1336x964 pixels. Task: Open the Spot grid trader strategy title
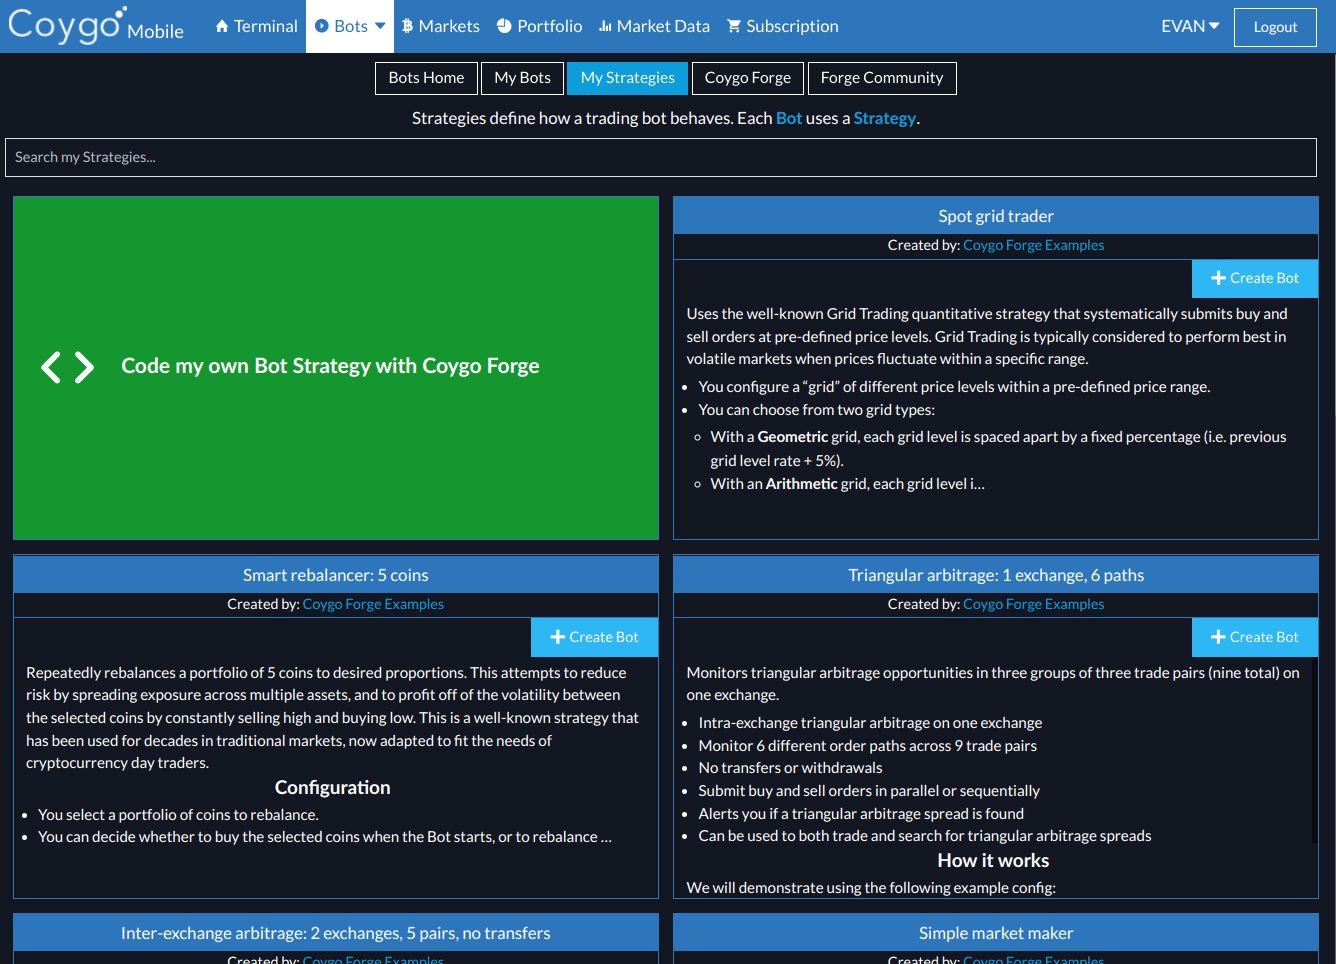pyautogui.click(x=996, y=216)
